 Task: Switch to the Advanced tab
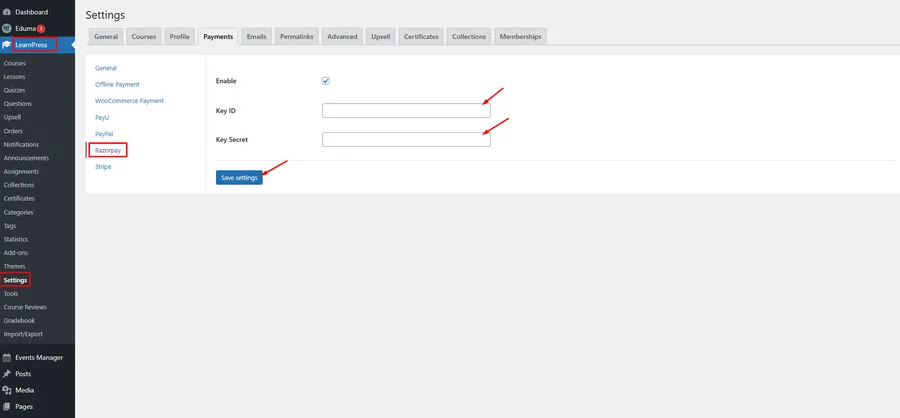[342, 36]
